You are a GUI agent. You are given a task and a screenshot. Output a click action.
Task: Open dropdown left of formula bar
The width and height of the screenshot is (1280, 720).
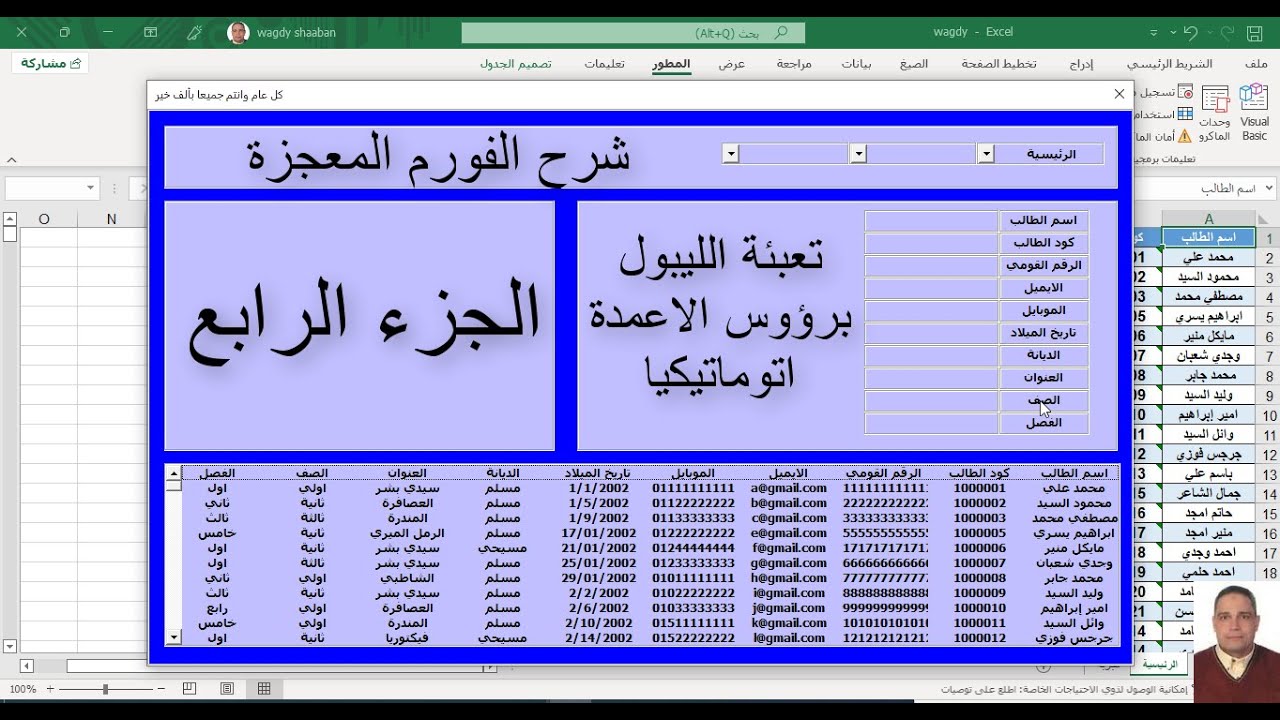click(90, 188)
